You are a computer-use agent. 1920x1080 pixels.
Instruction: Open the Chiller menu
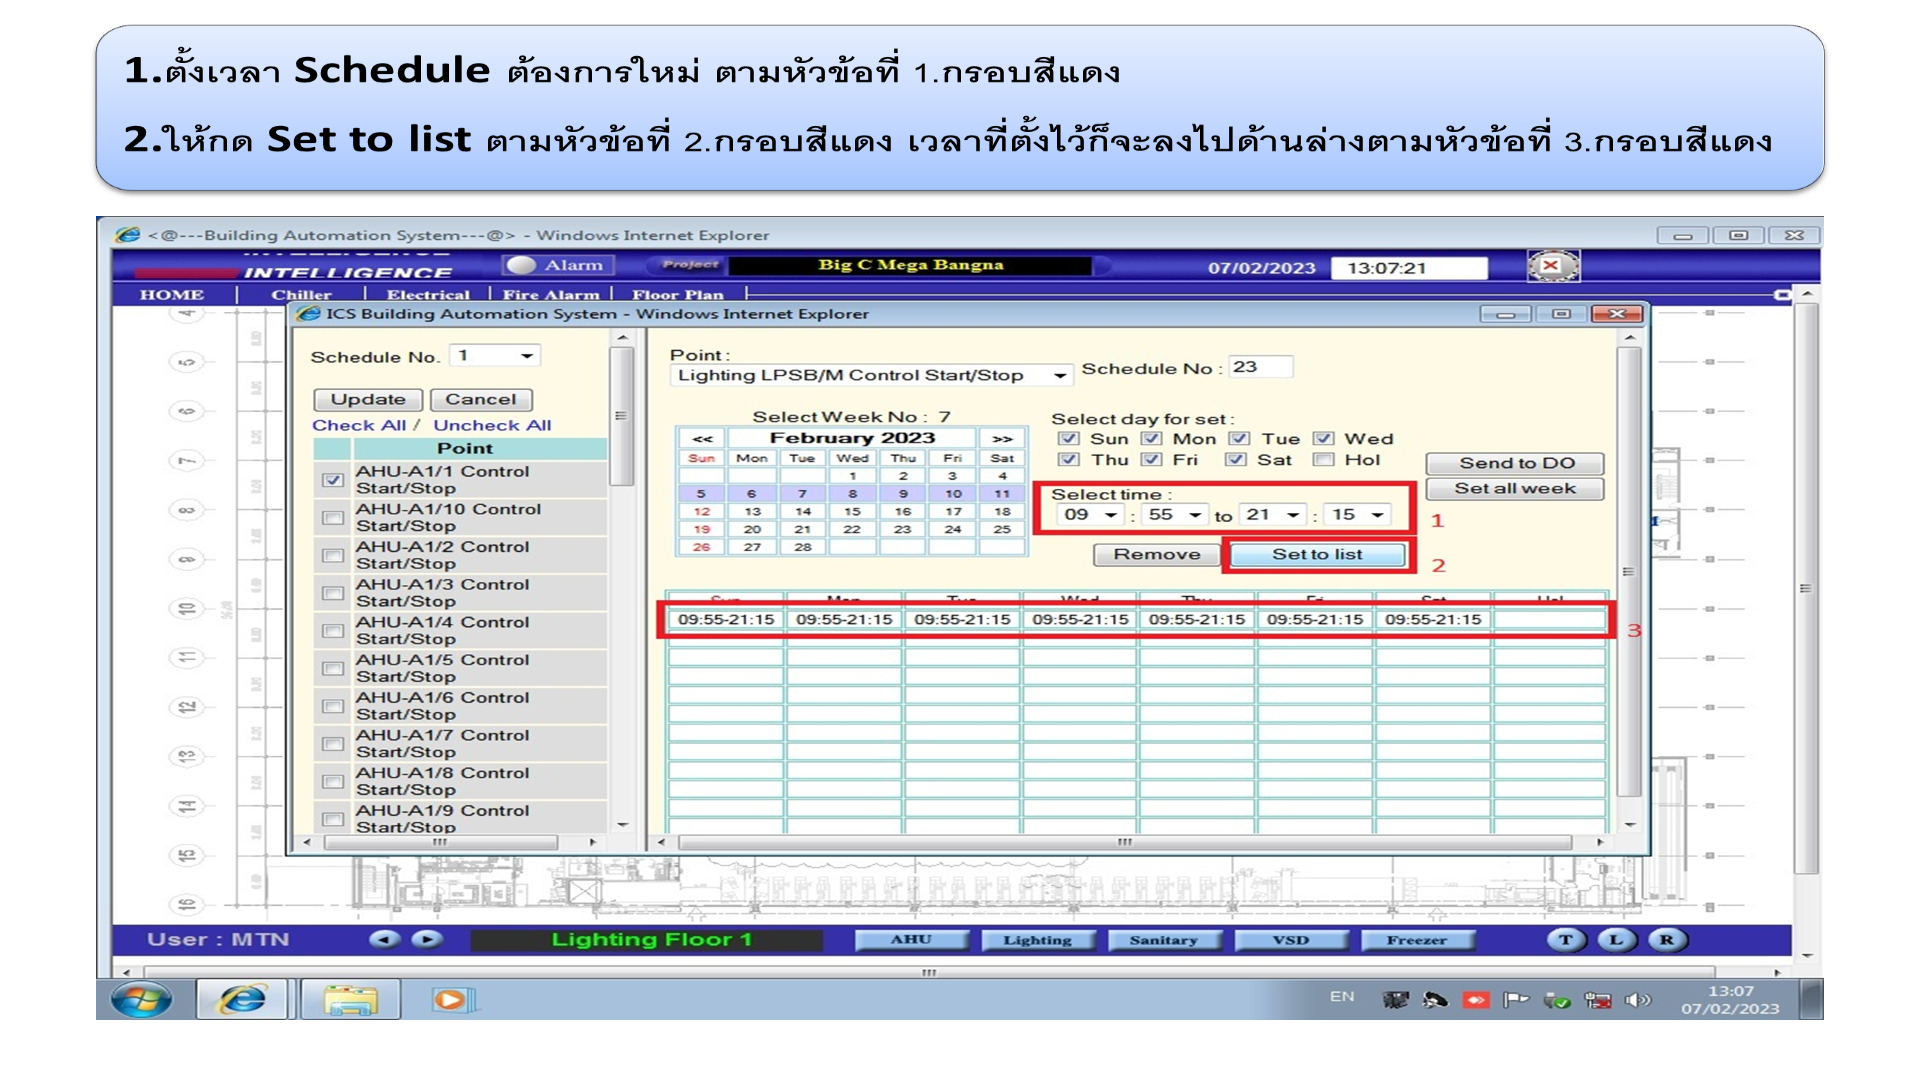click(x=301, y=294)
